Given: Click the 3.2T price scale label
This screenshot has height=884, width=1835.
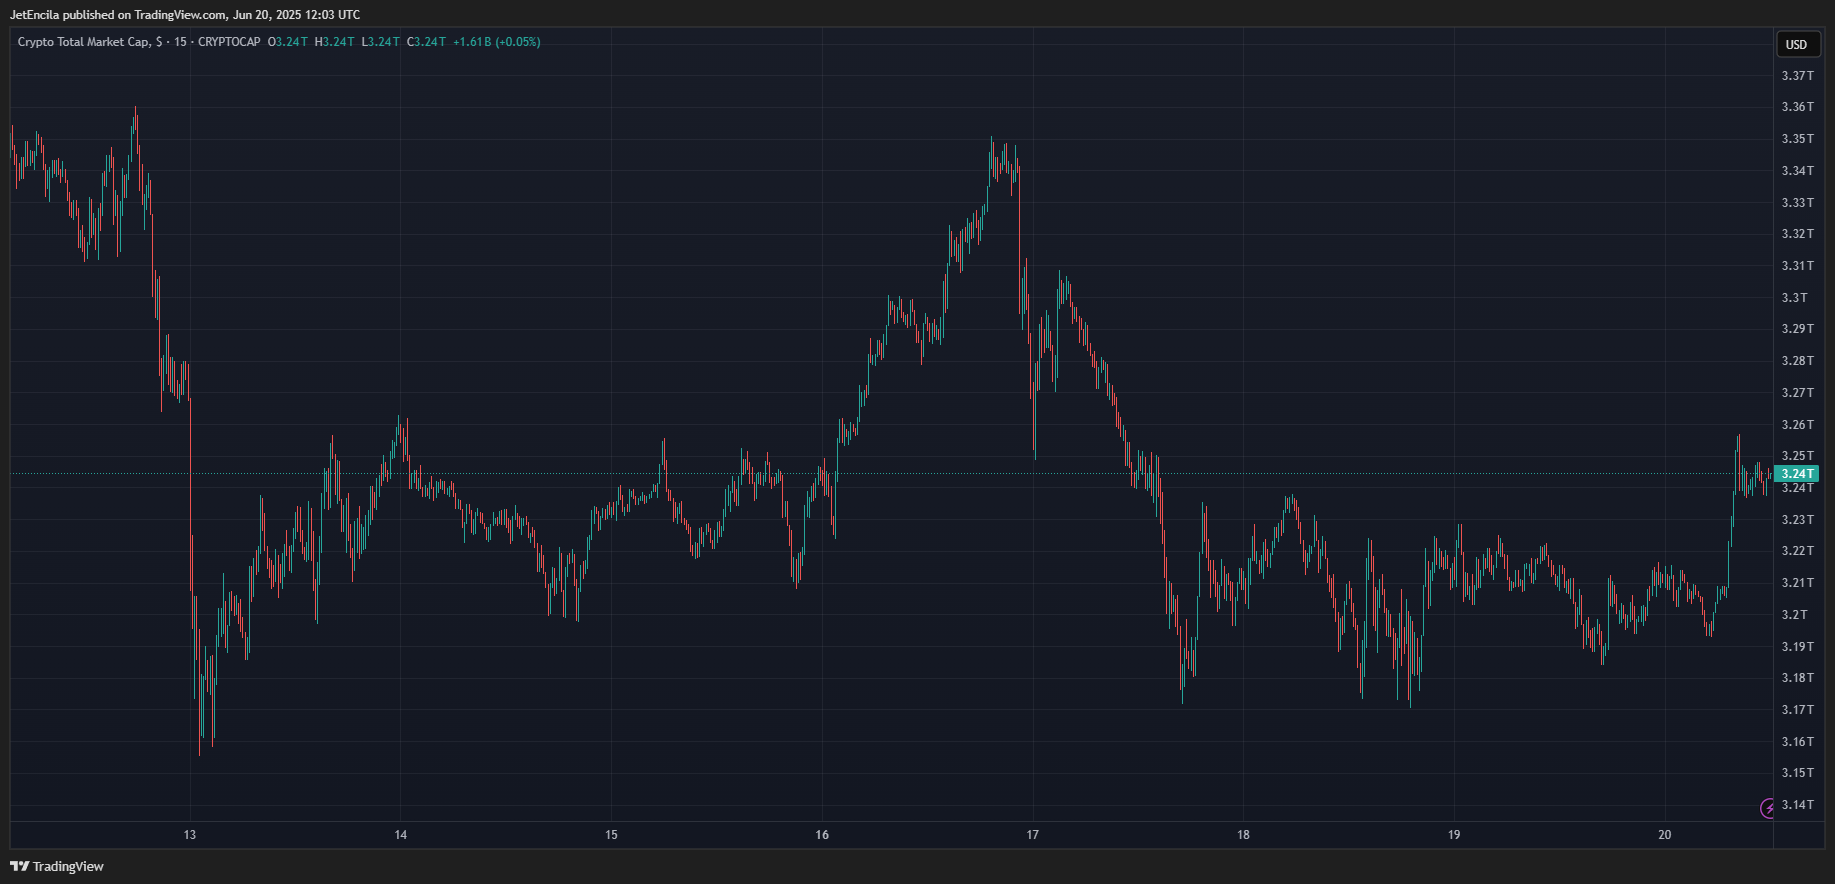Looking at the screenshot, I should 1794,615.
